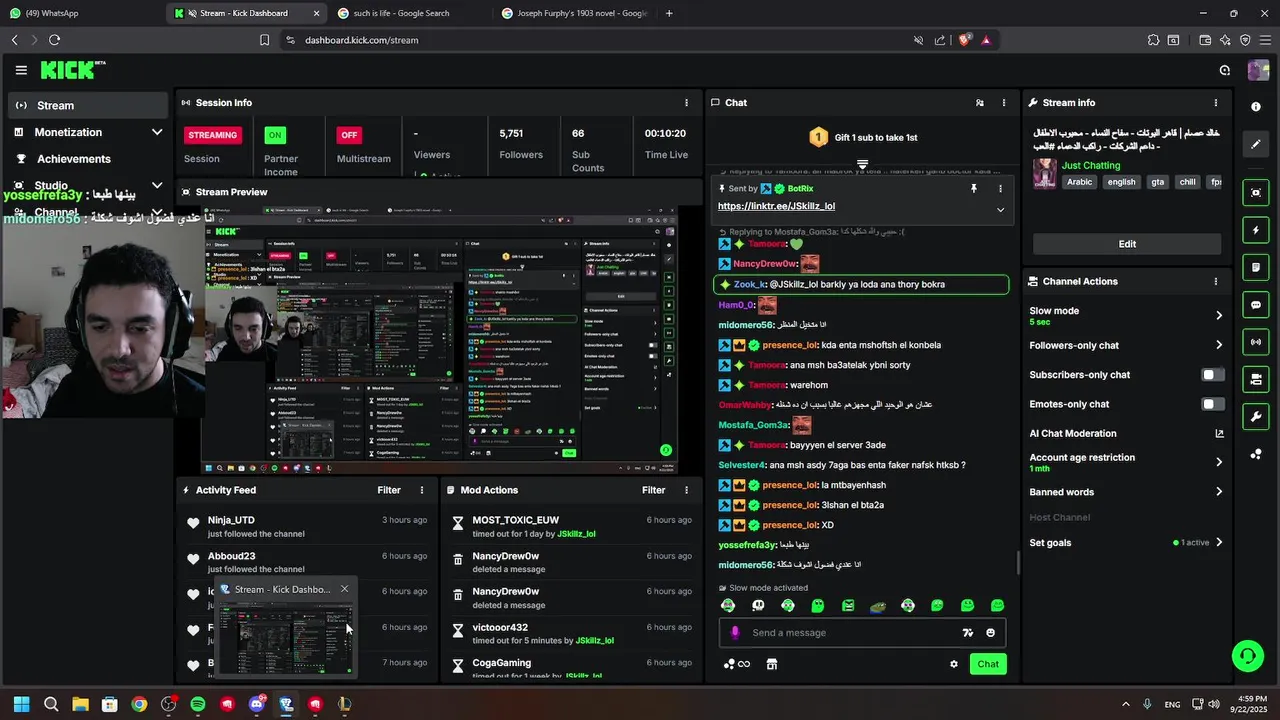Open Spotify from the taskbar
1280x720 pixels.
pyautogui.click(x=198, y=704)
